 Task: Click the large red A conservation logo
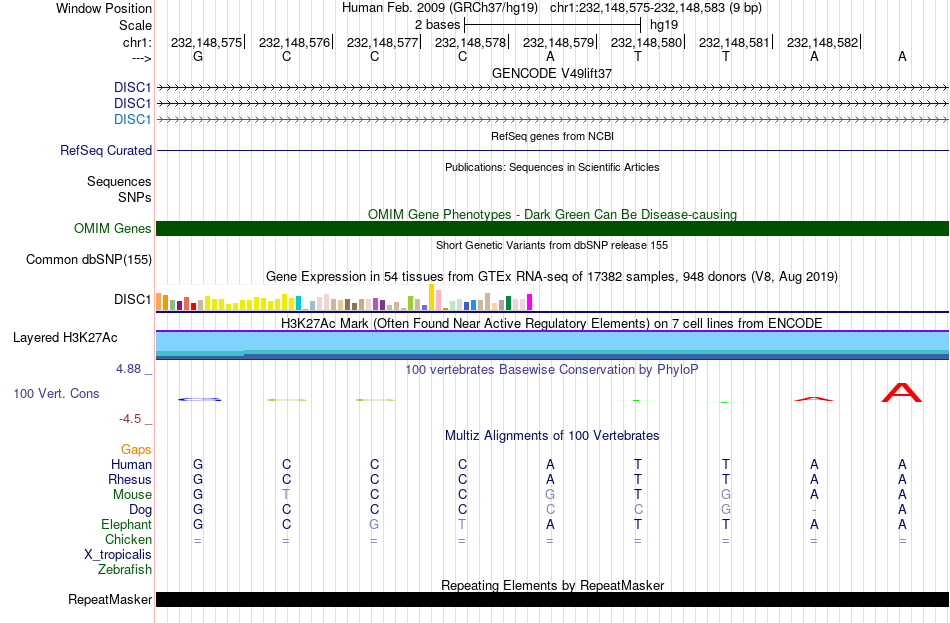pos(902,392)
